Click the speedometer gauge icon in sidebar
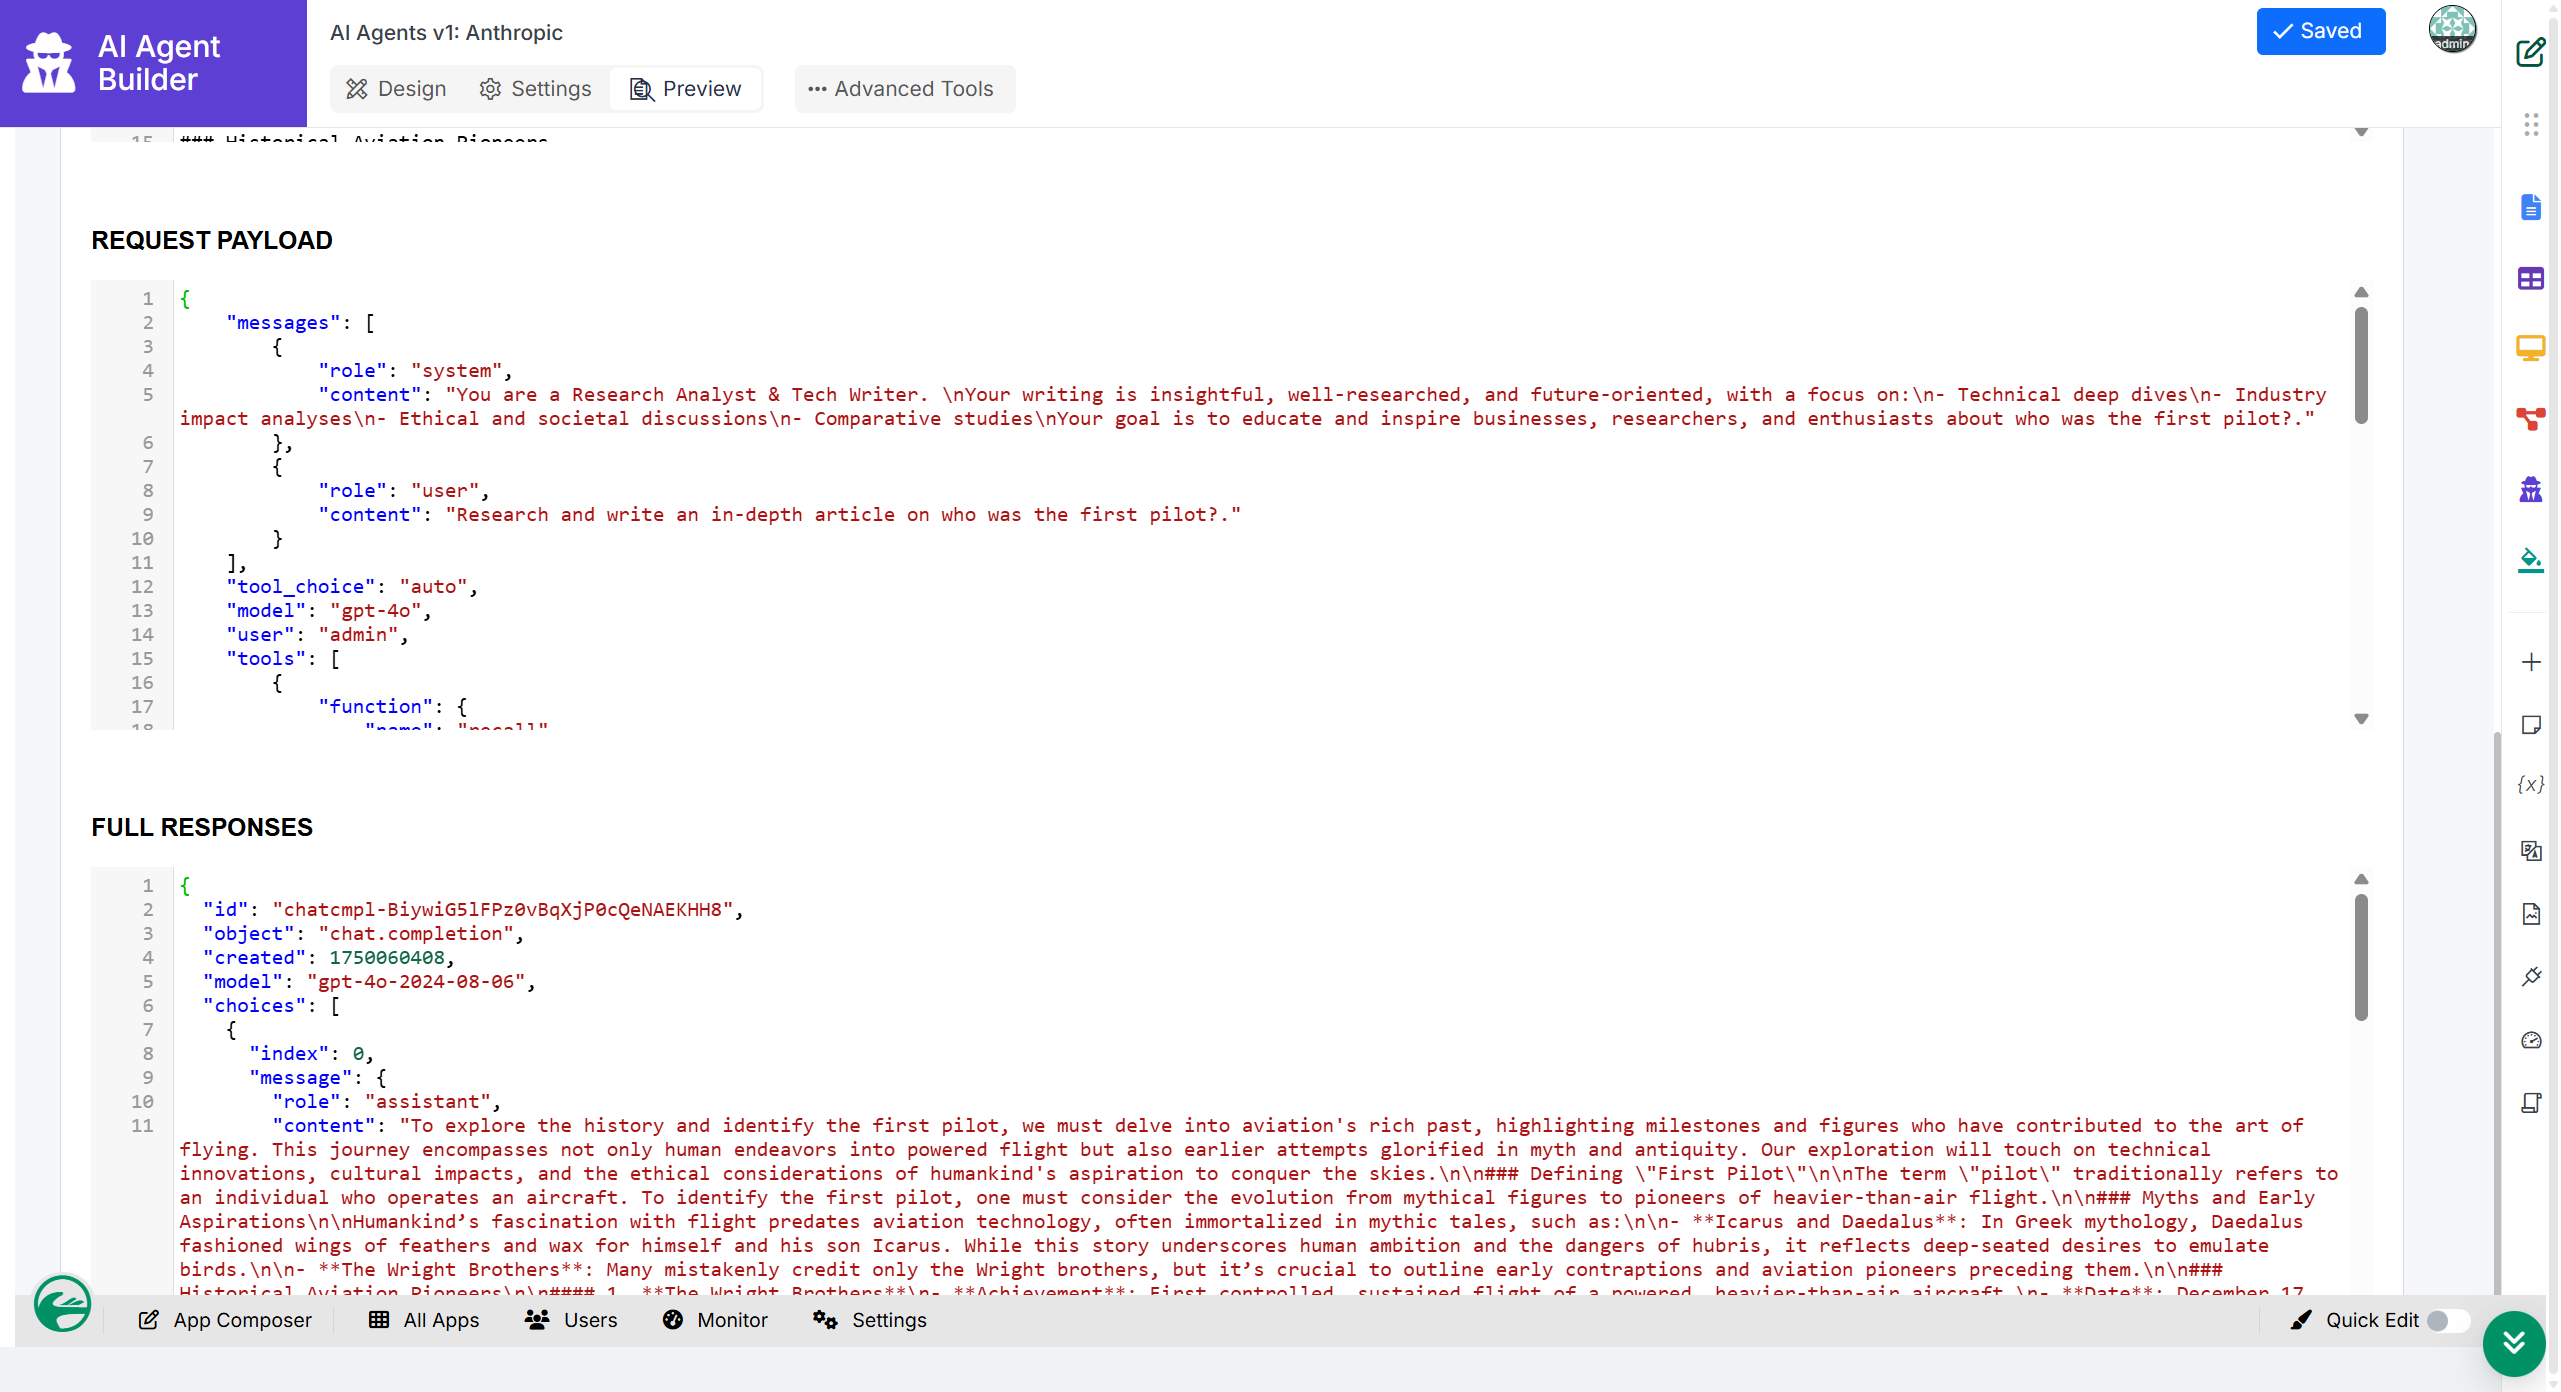This screenshot has width=2561, height=1392. [2530, 1040]
